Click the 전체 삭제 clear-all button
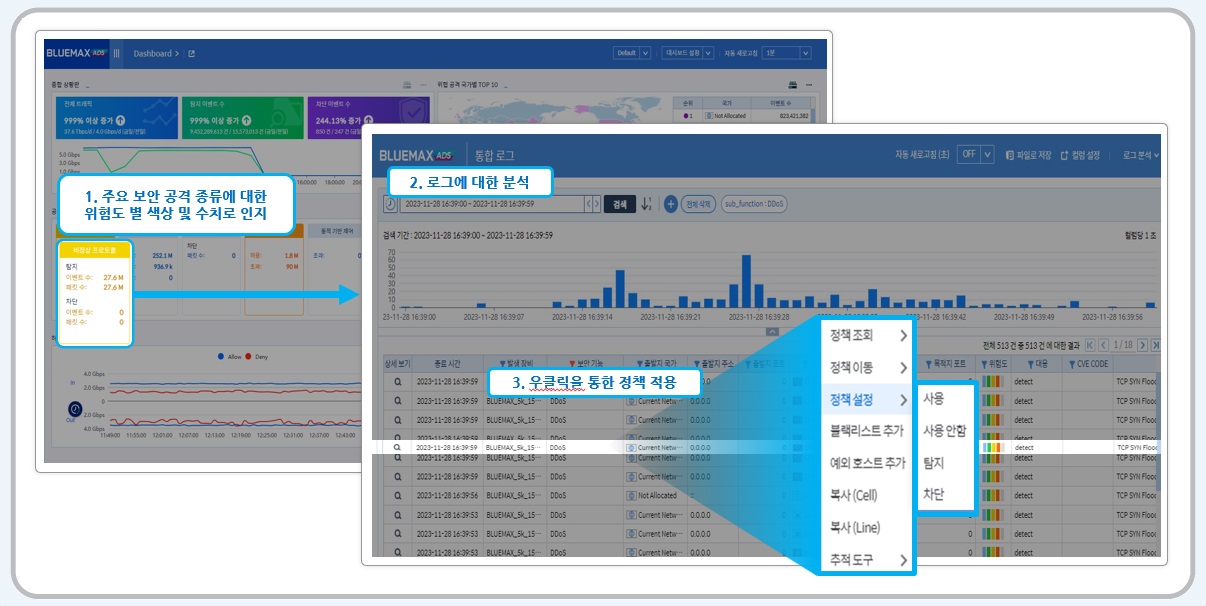The width and height of the screenshot is (1206, 606). (698, 204)
